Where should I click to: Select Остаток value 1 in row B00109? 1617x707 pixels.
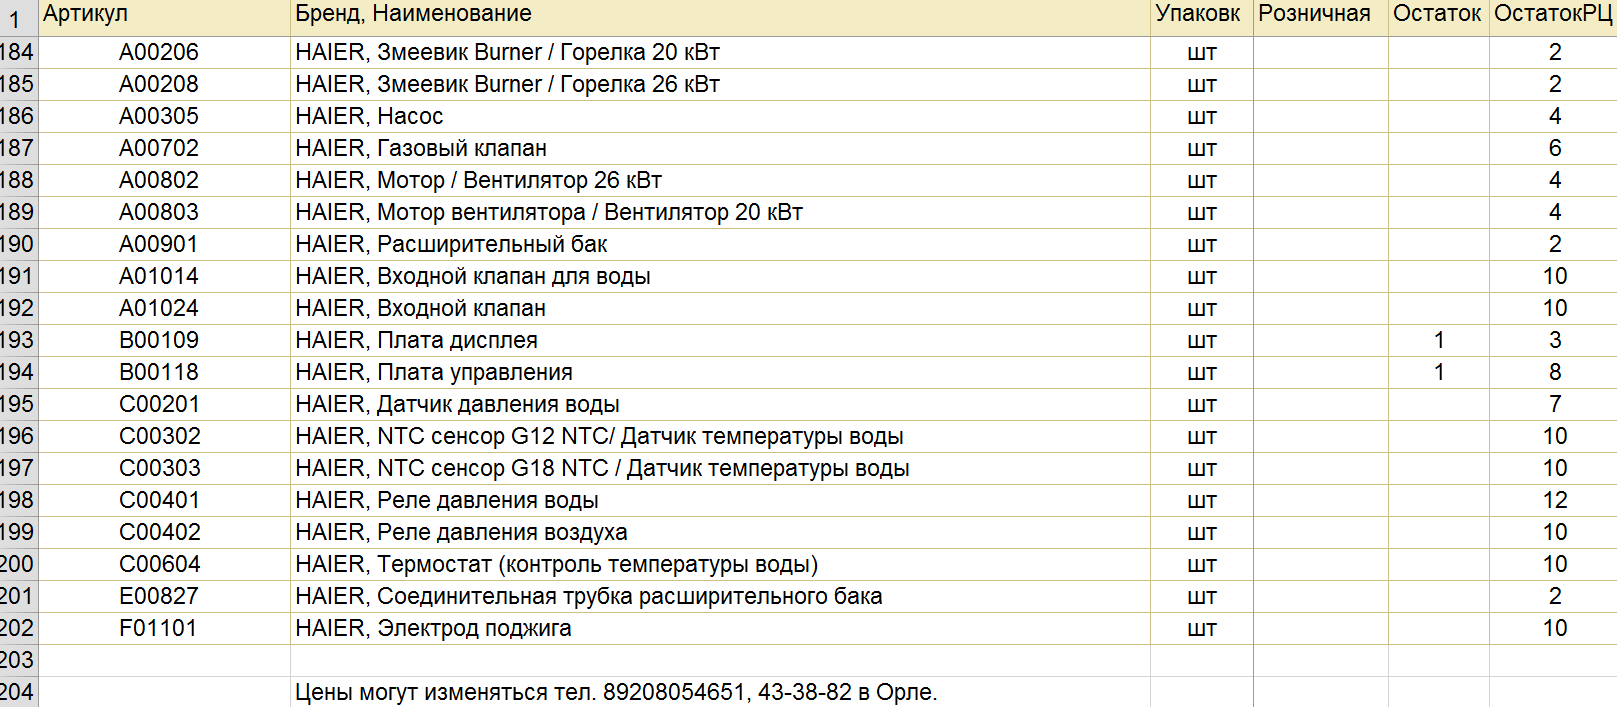[1439, 341]
